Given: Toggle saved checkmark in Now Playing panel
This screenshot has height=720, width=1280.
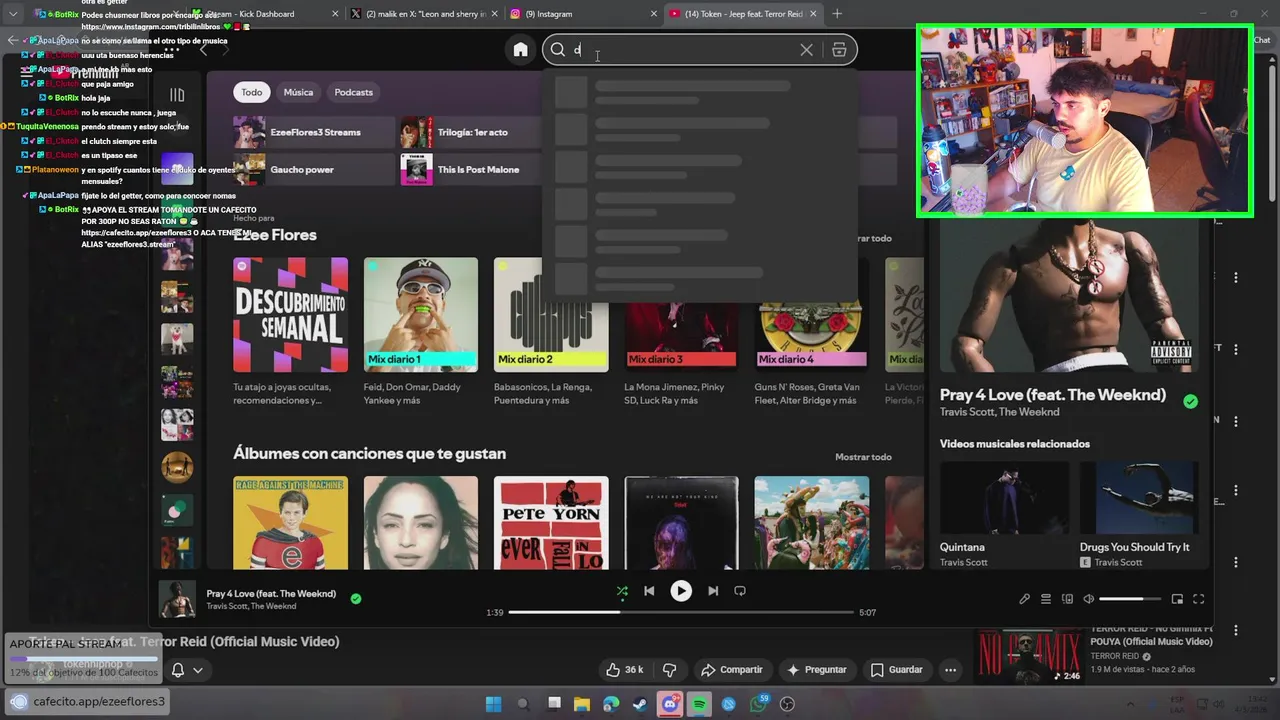Looking at the screenshot, I should pos(1190,401).
